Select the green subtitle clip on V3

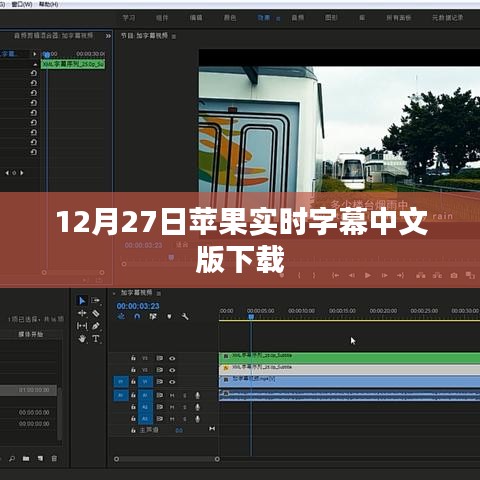click(x=349, y=358)
